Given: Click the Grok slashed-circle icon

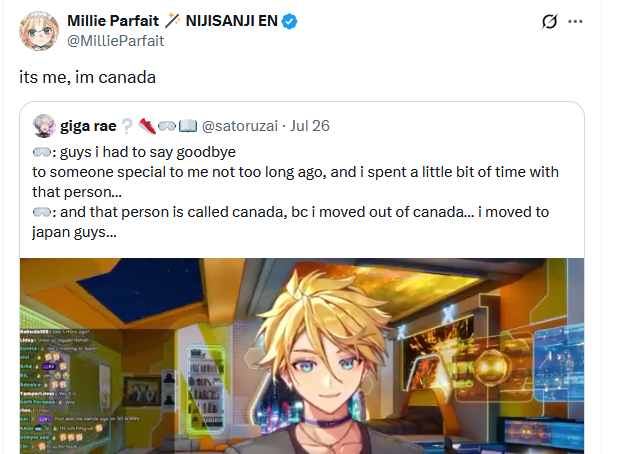Looking at the screenshot, I should [548, 22].
